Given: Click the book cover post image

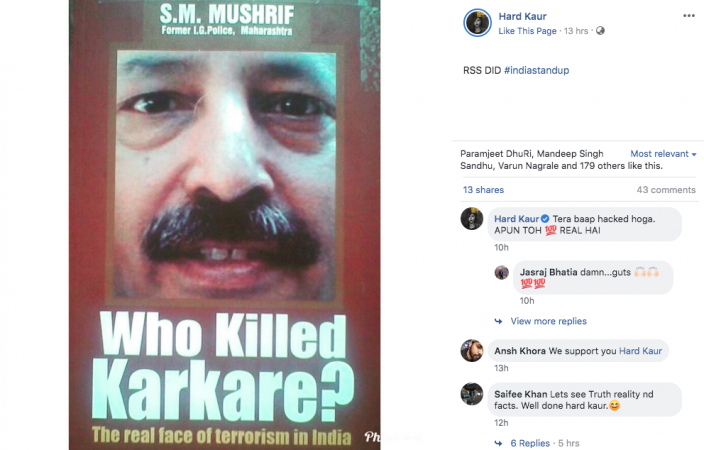Looking at the screenshot, I should (224, 225).
